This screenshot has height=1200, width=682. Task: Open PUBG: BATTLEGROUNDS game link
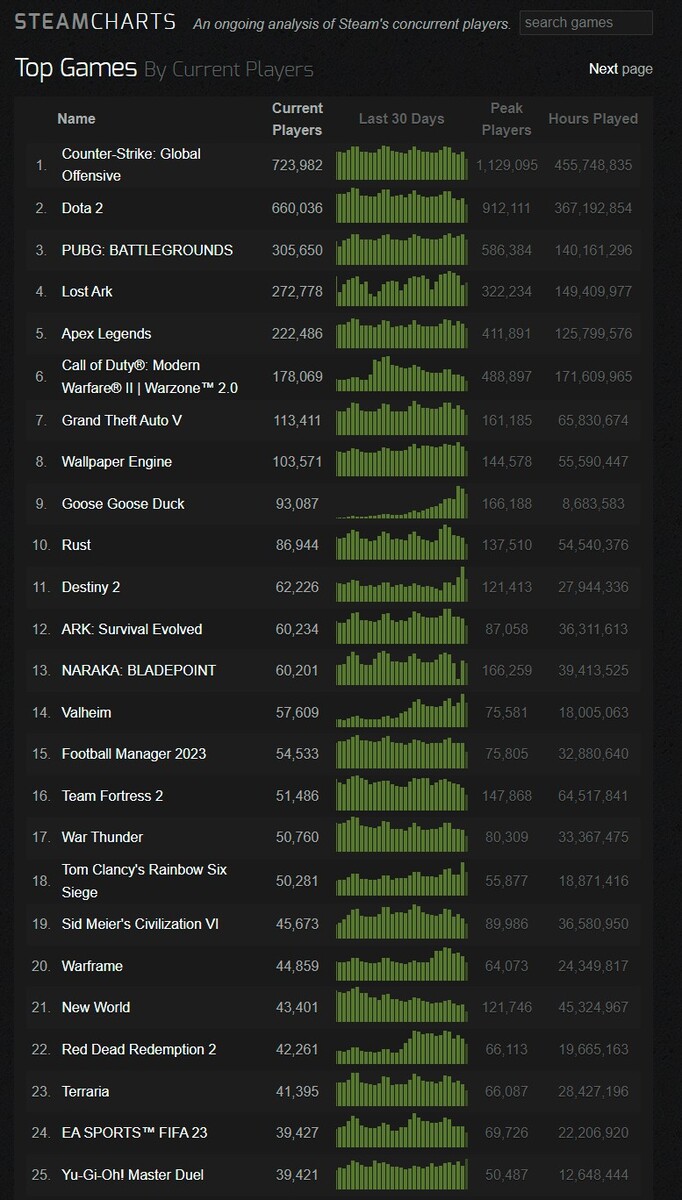[x=147, y=250]
